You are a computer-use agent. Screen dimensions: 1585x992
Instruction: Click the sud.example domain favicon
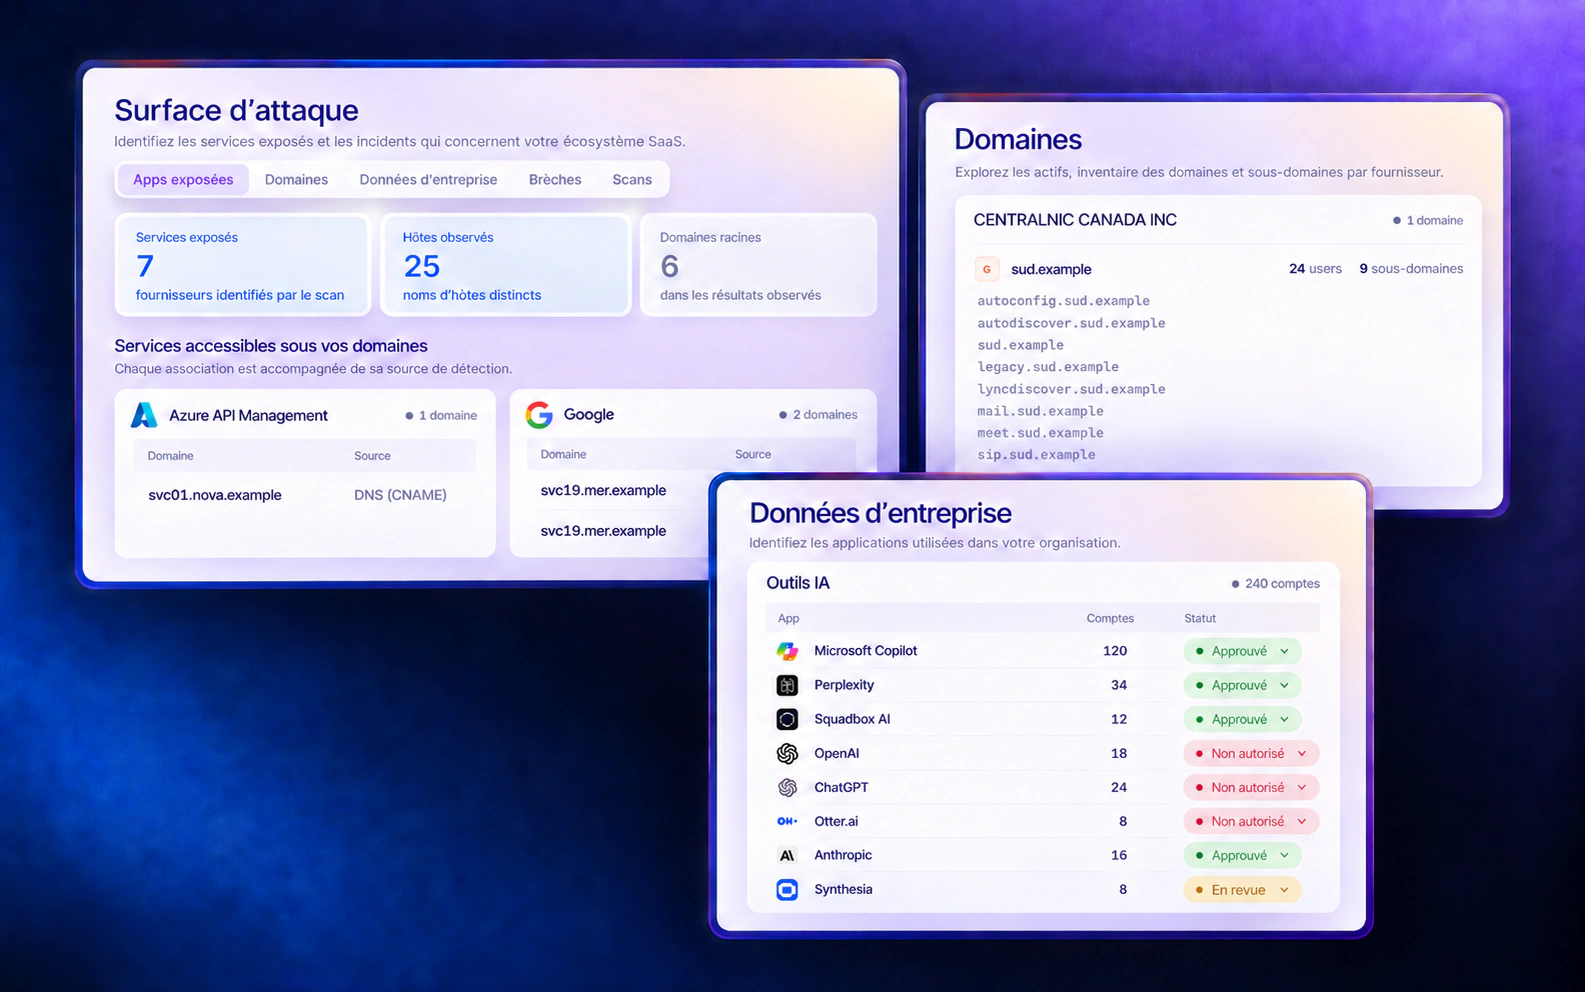pyautogui.click(x=987, y=269)
